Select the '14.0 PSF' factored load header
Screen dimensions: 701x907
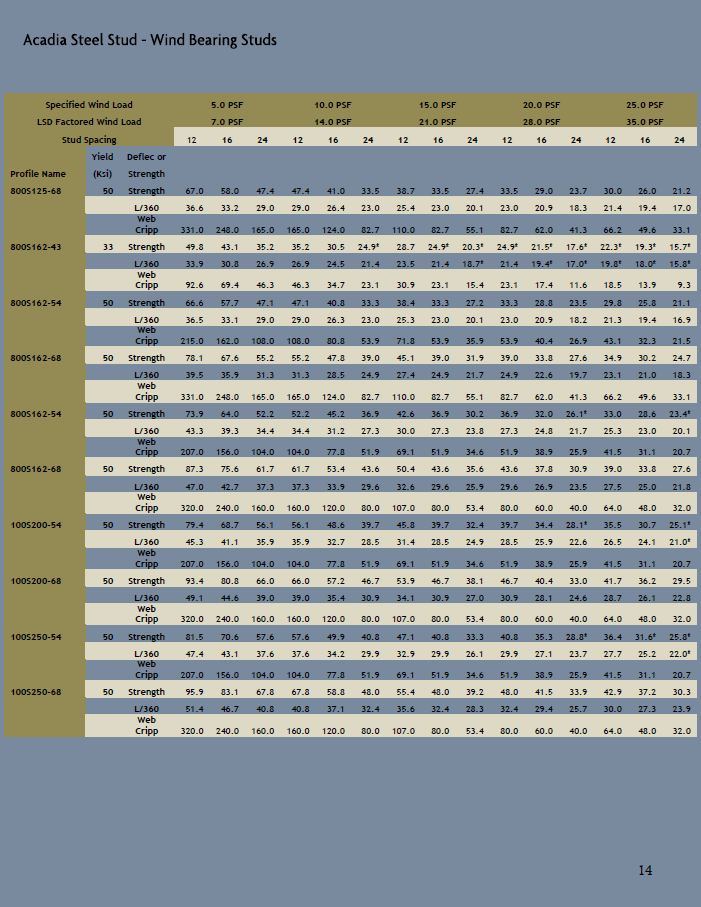[x=333, y=122]
